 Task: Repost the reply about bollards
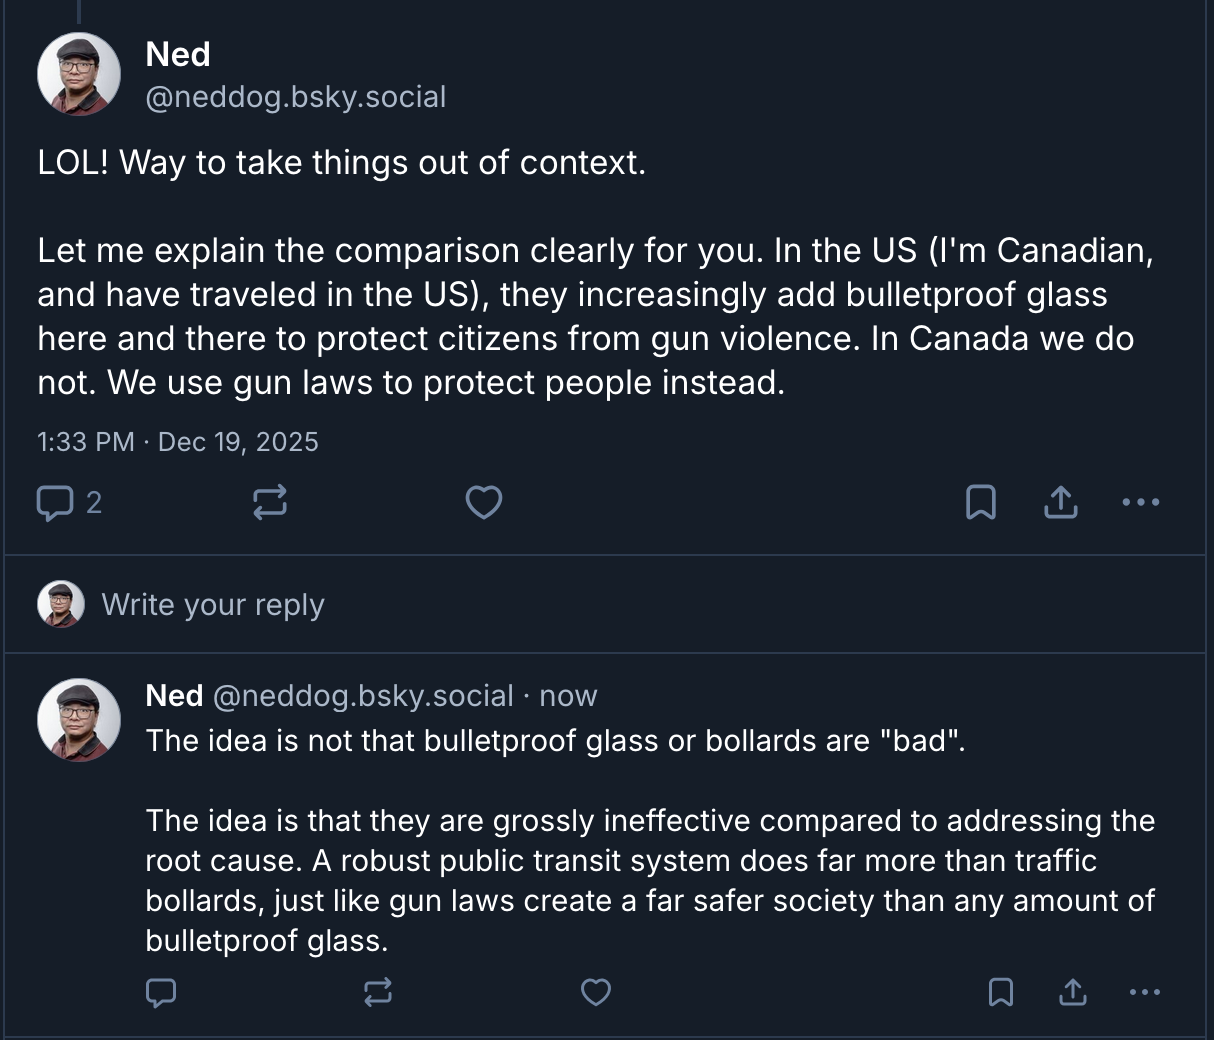[378, 992]
